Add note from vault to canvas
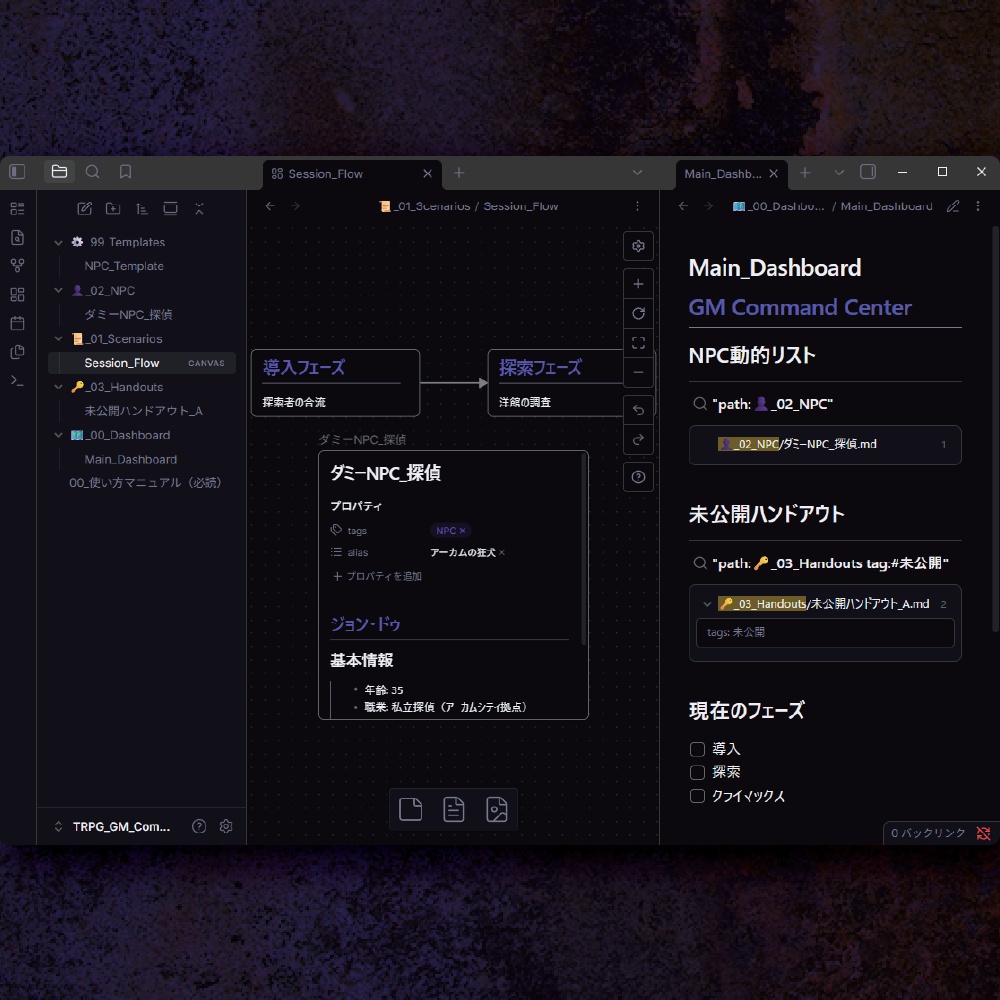The image size is (1000, 1000). pyautogui.click(x=453, y=809)
